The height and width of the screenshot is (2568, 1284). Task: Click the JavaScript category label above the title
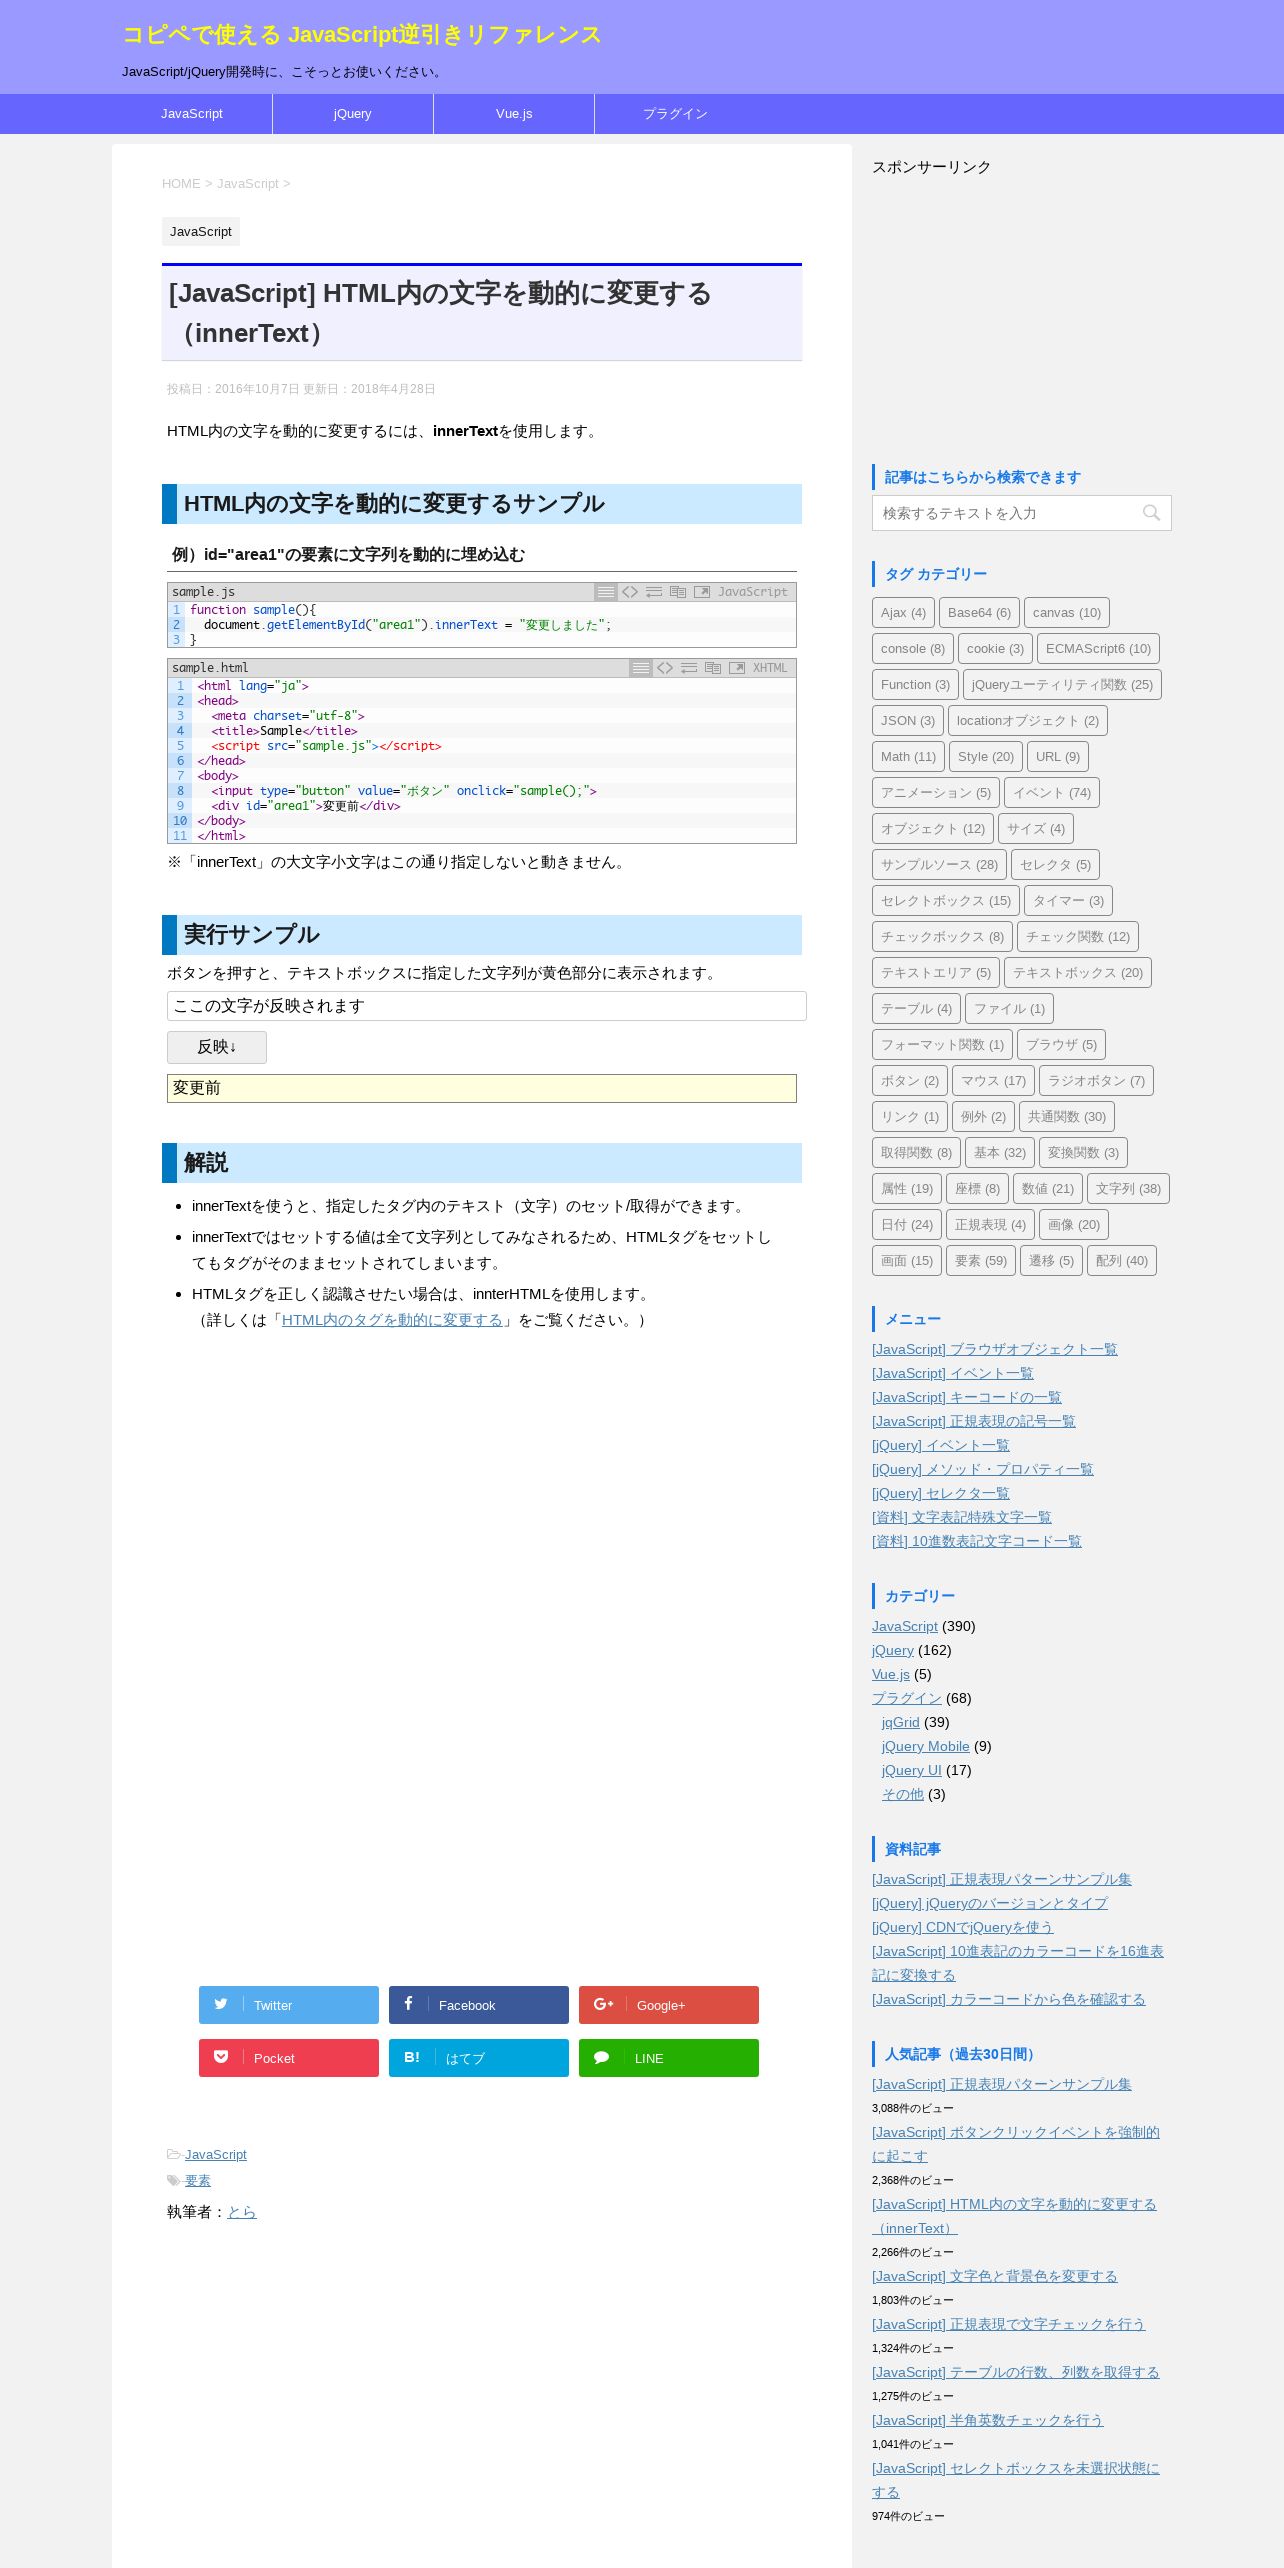pyautogui.click(x=201, y=232)
